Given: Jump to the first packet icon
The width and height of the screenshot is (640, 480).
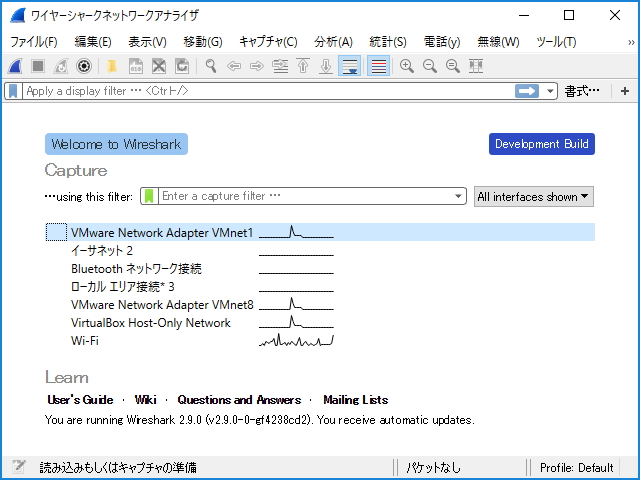Looking at the screenshot, I should pyautogui.click(x=303, y=66).
